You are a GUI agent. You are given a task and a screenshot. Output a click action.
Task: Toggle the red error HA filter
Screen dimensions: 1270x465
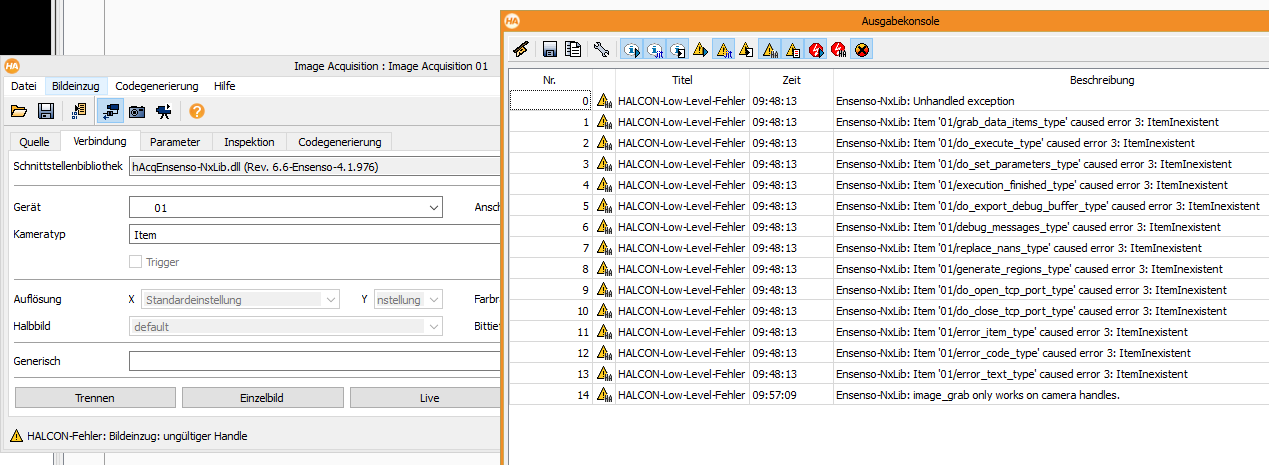[x=838, y=48]
